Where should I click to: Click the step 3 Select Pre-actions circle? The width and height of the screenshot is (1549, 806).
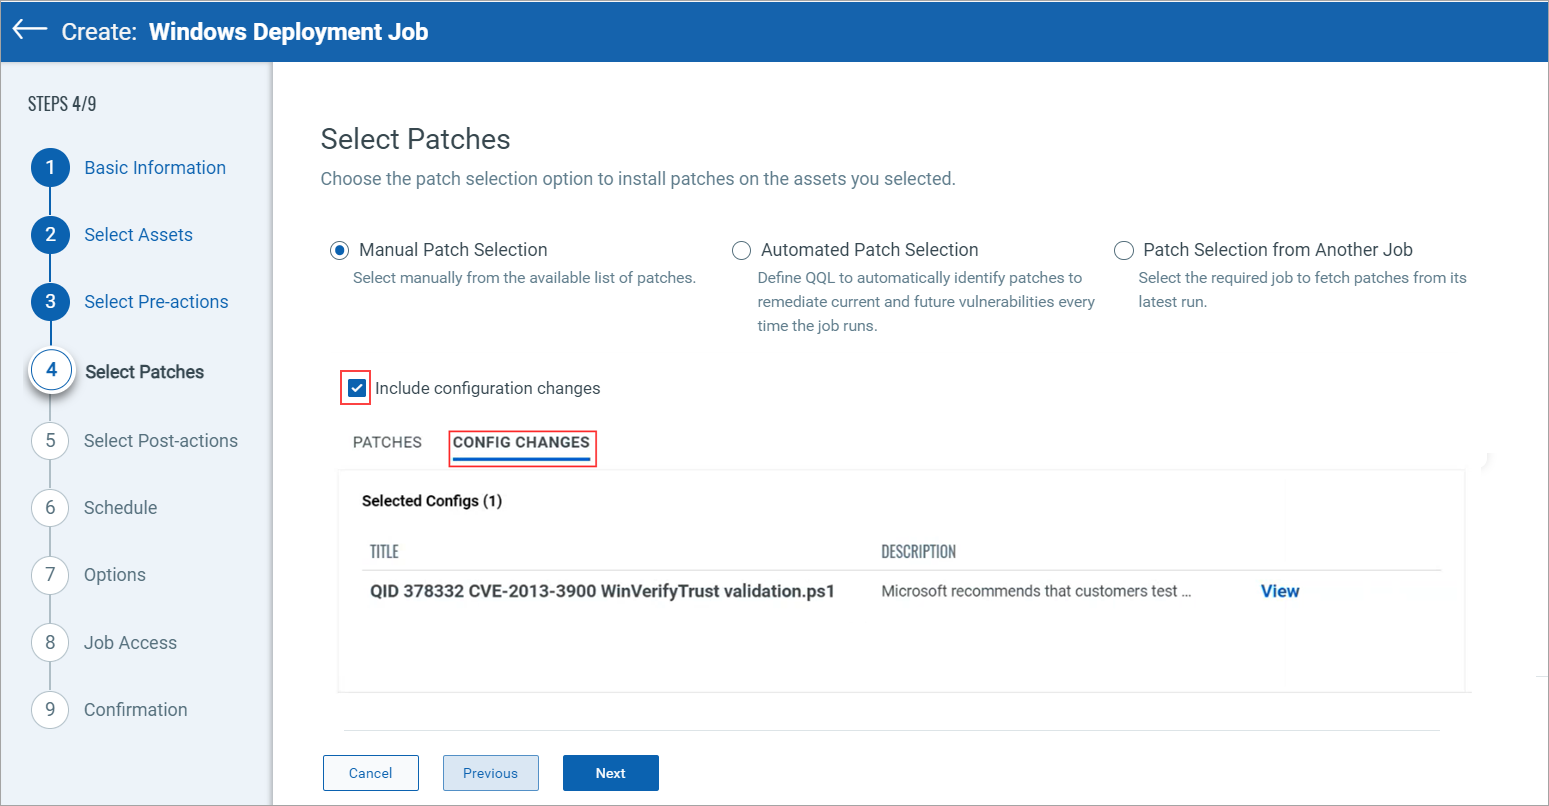50,301
